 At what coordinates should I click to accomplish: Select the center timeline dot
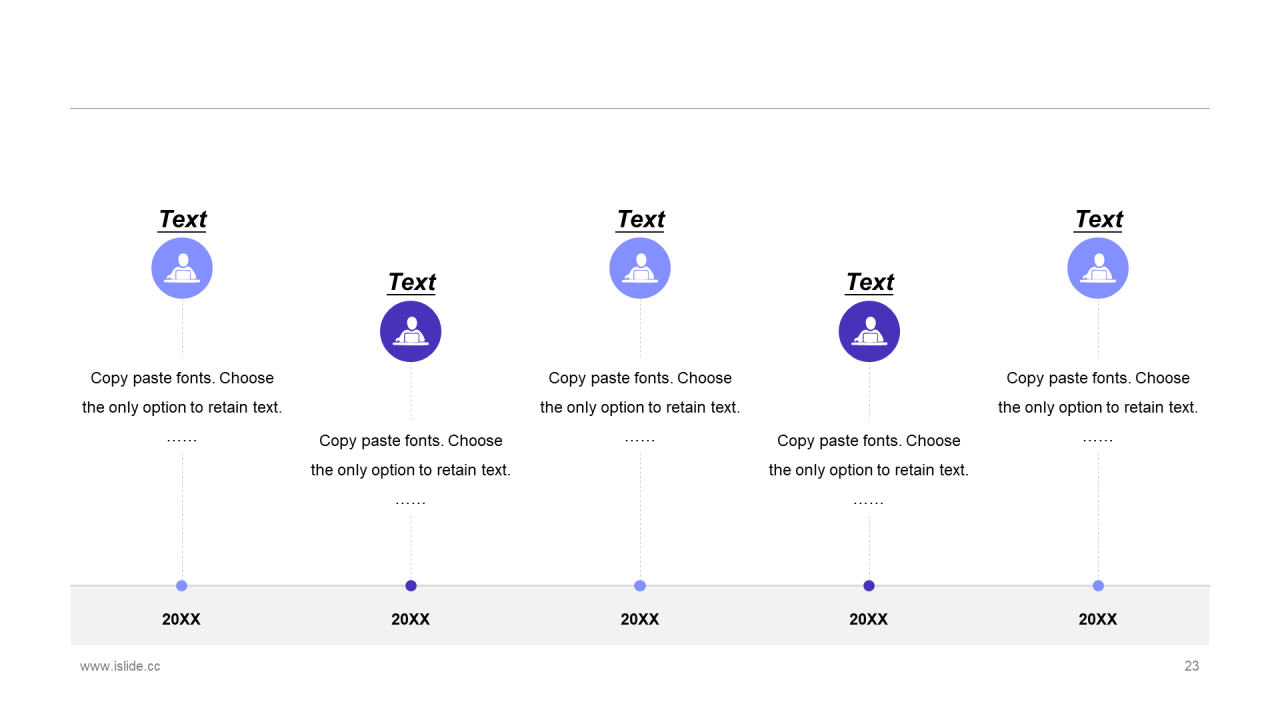[640, 586]
